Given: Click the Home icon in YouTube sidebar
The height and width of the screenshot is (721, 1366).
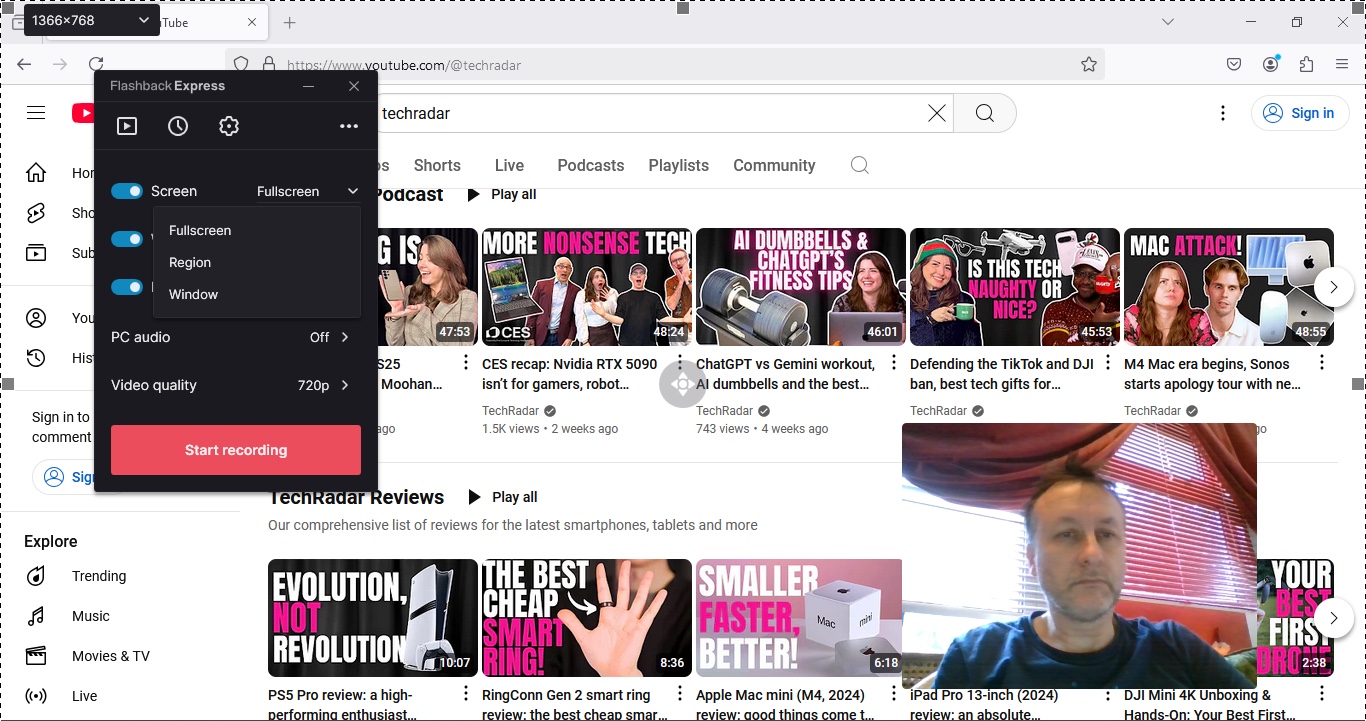Looking at the screenshot, I should [x=36, y=173].
